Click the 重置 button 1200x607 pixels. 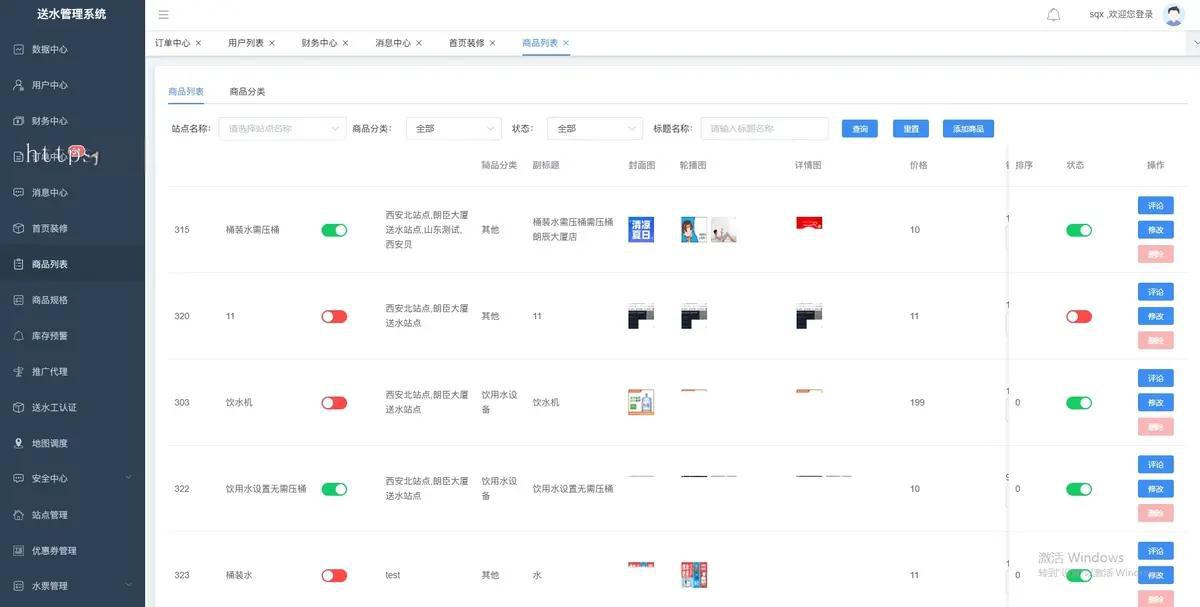(911, 129)
